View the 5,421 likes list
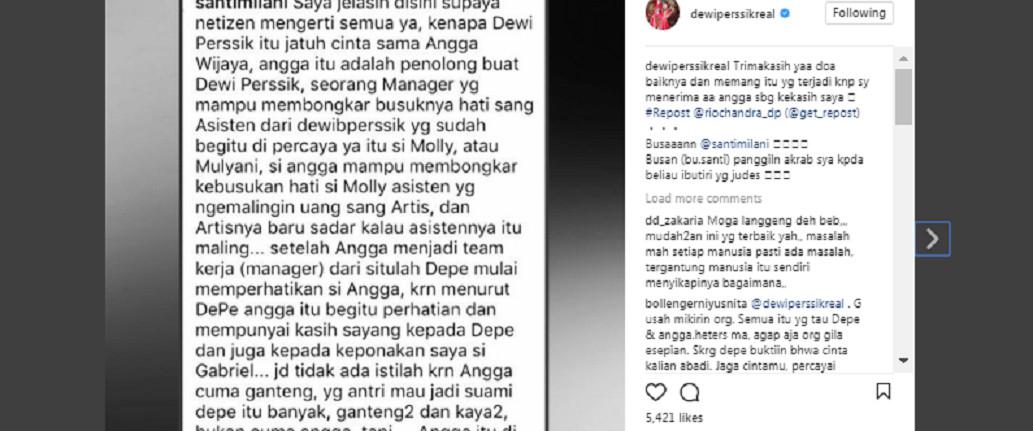 pos(673,418)
